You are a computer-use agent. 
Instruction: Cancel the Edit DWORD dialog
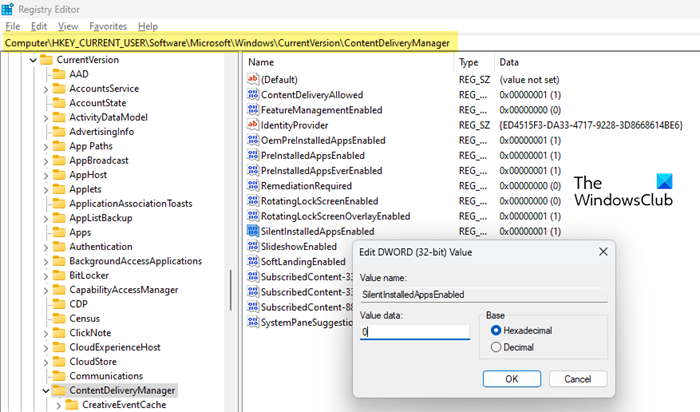[578, 379]
